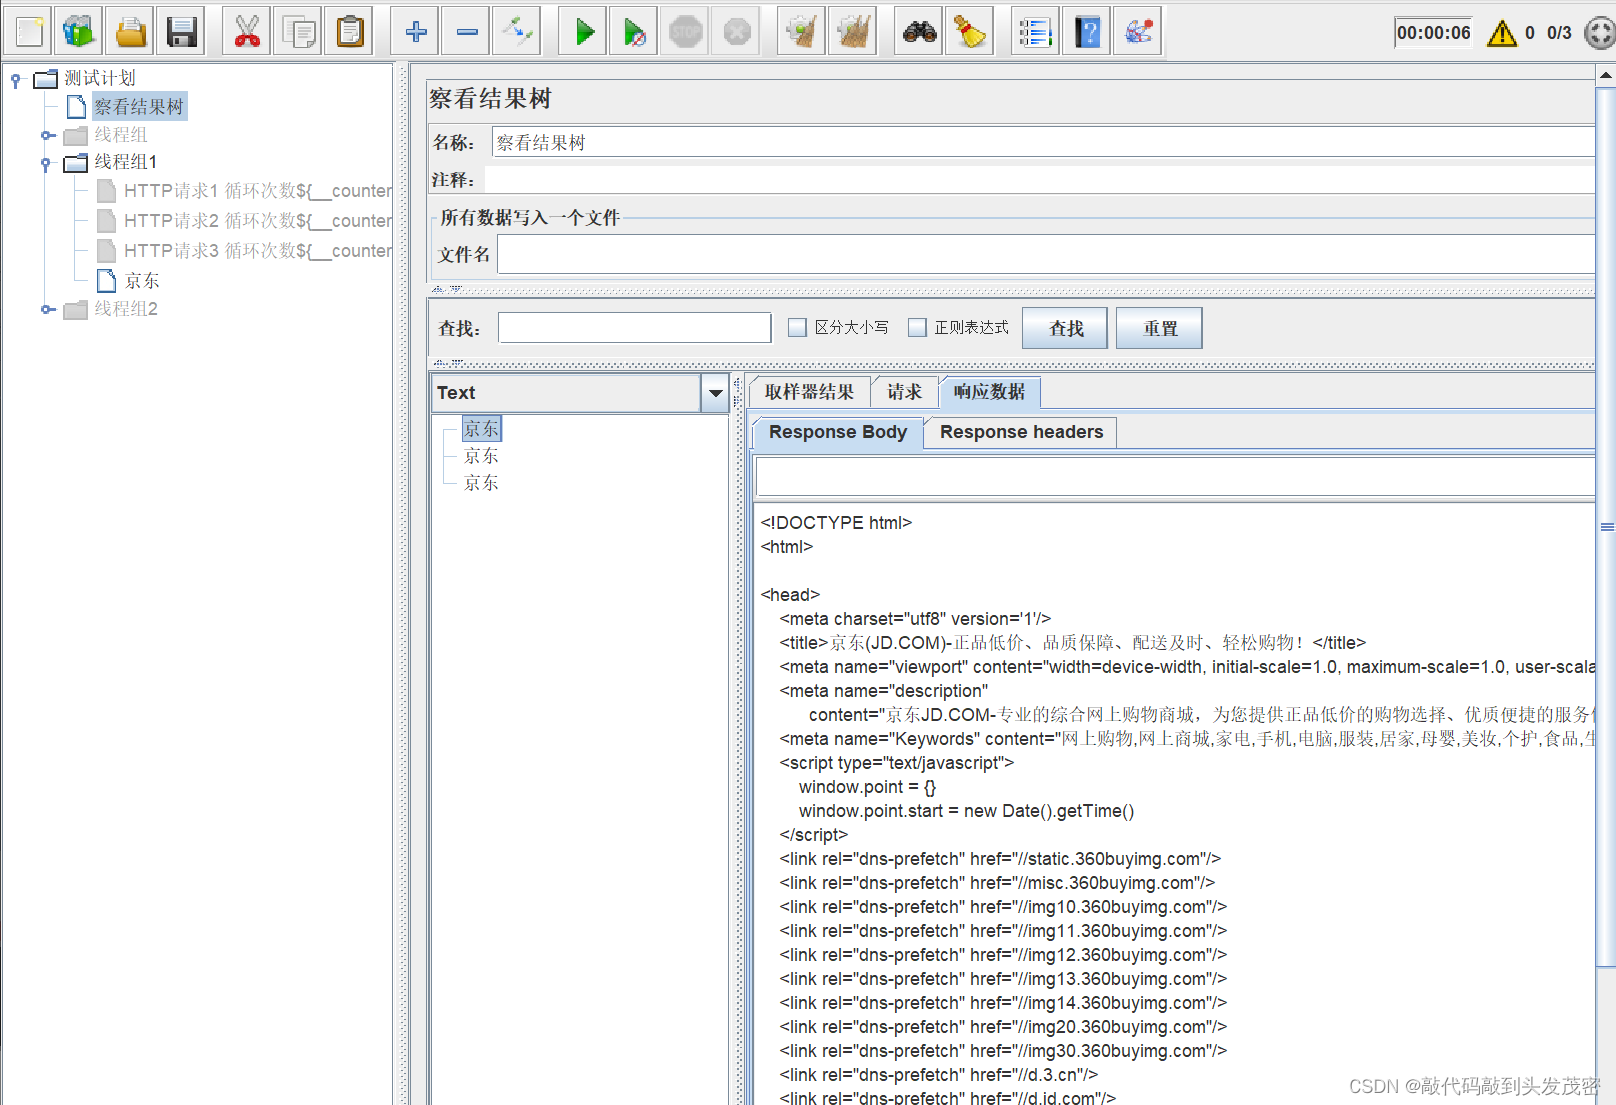Select the 京东 sampler under 线程组1
Viewport: 1616px width, 1105px height.
tap(142, 281)
